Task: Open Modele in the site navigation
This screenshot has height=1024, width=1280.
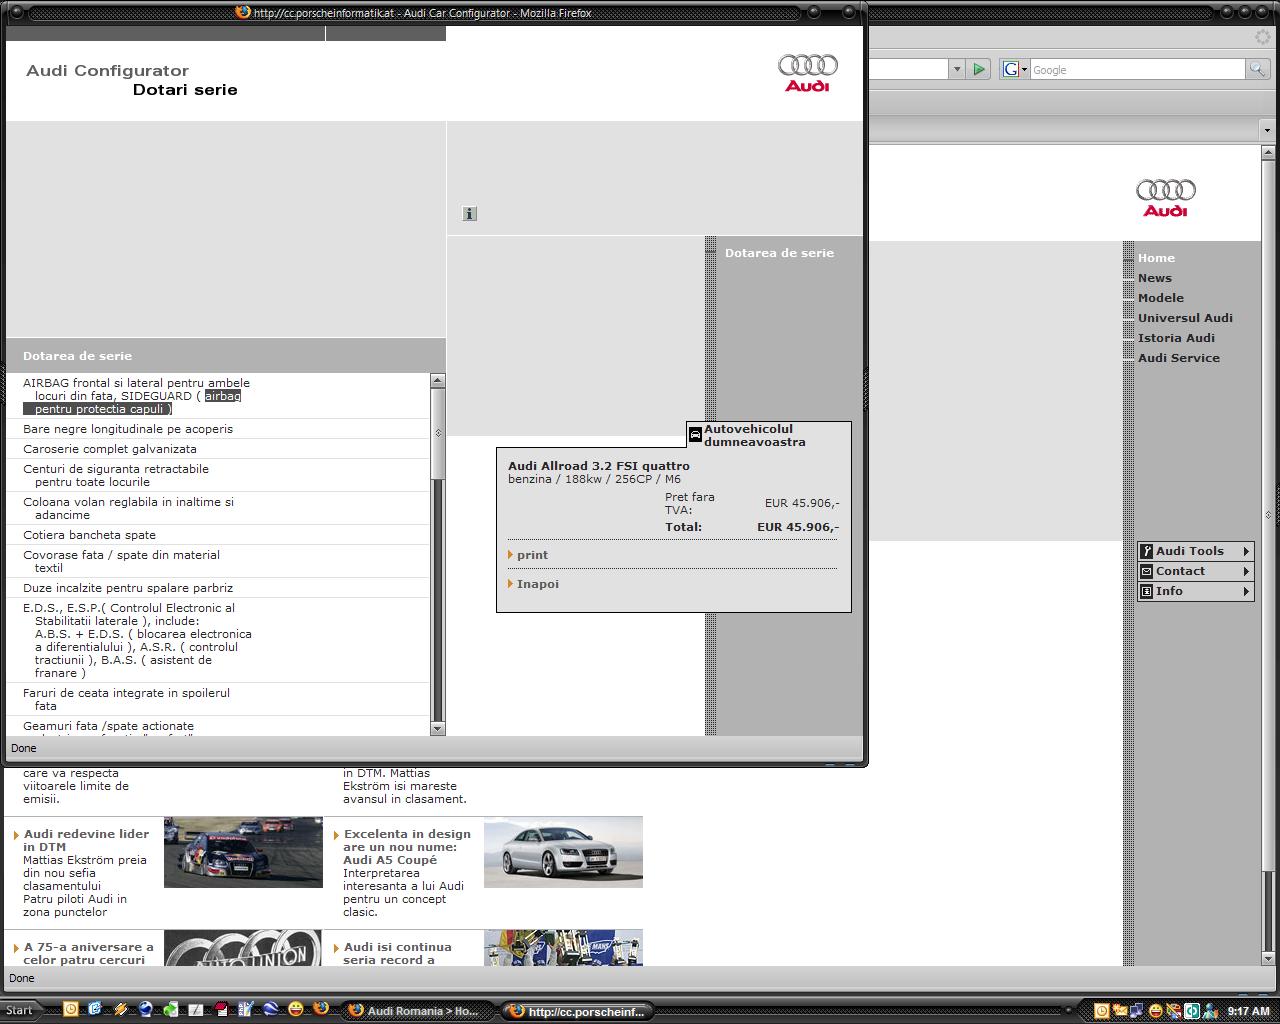Action: [1160, 298]
